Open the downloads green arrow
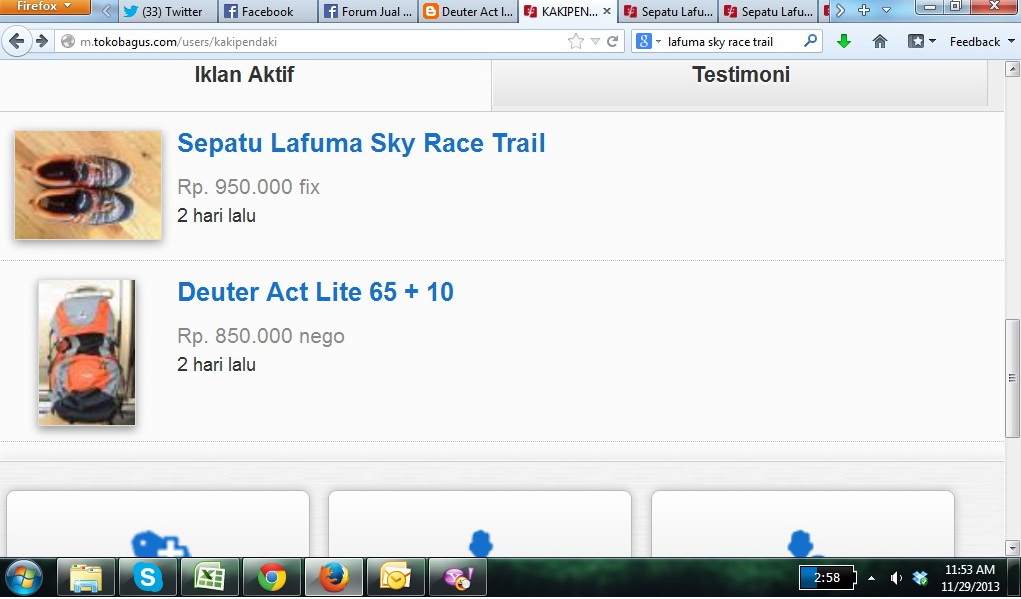 (x=844, y=42)
